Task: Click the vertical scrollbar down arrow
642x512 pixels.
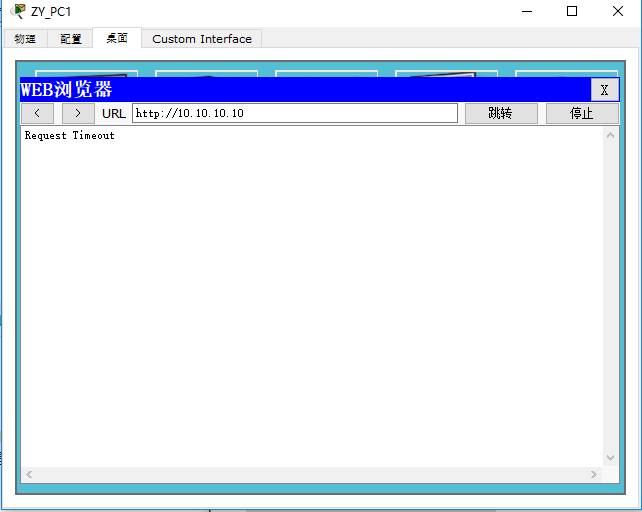Action: pyautogui.click(x=610, y=458)
